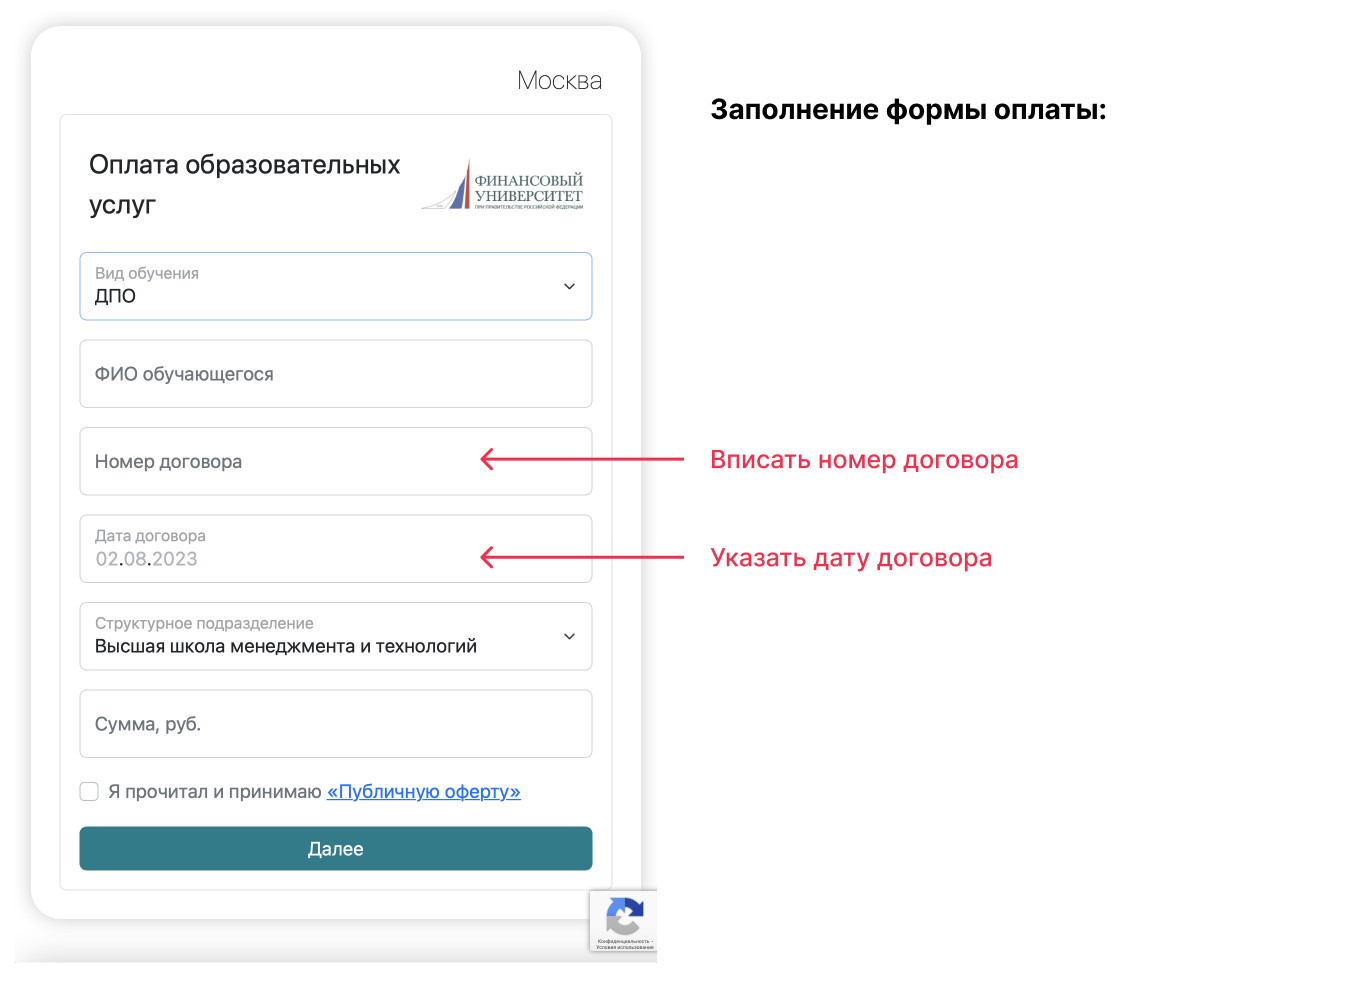Click the Далее button
Image resolution: width=1368 pixels, height=996 pixels.
point(336,849)
